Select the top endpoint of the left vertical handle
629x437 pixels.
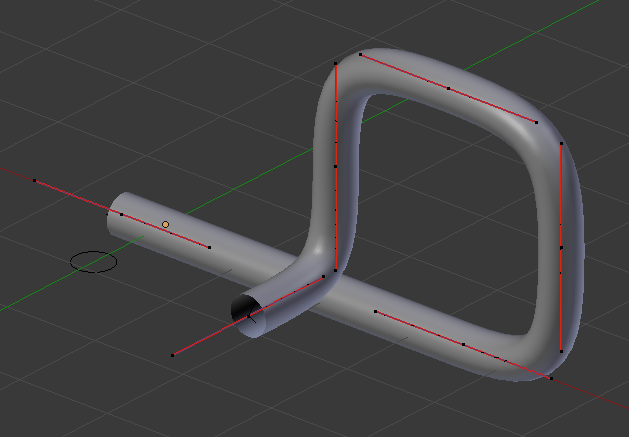click(336, 63)
